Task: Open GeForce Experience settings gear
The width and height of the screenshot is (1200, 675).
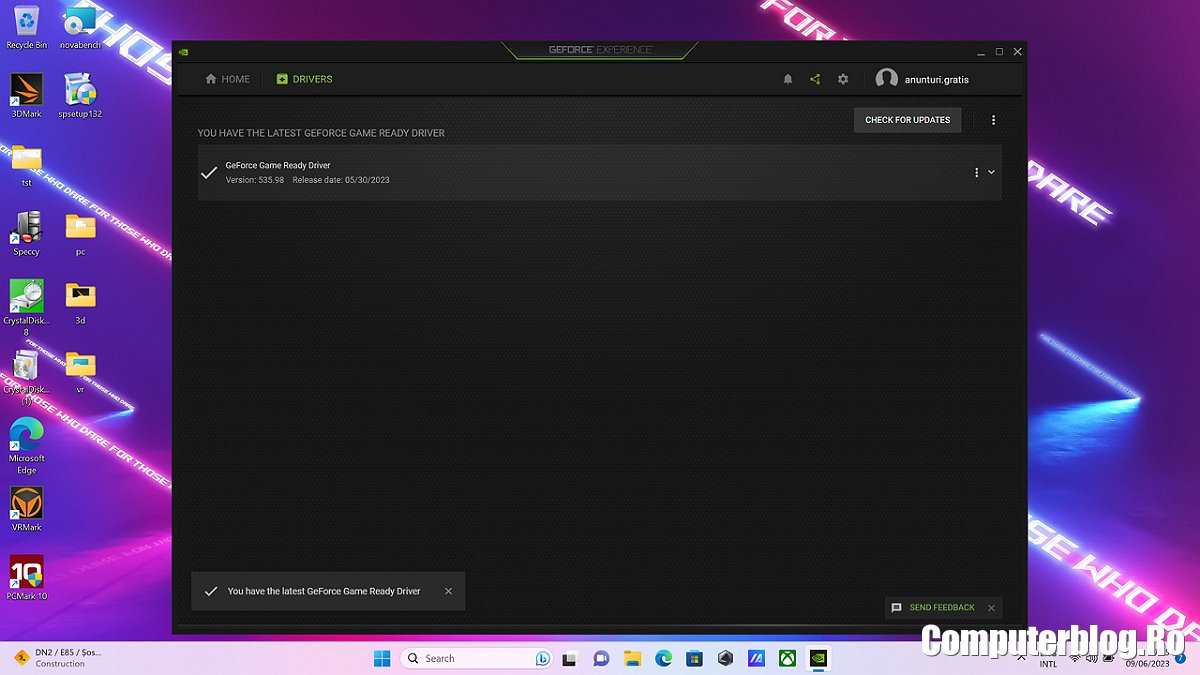Action: [x=843, y=79]
